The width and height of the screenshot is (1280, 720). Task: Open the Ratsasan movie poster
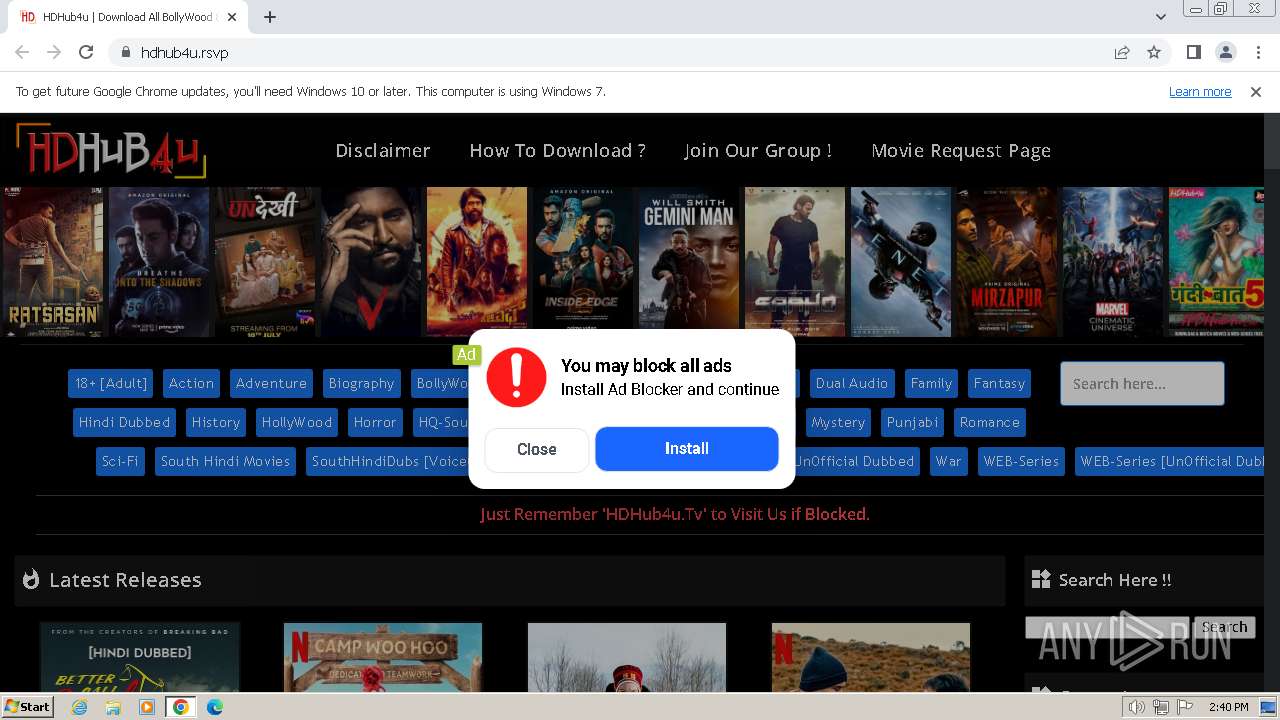click(x=53, y=262)
